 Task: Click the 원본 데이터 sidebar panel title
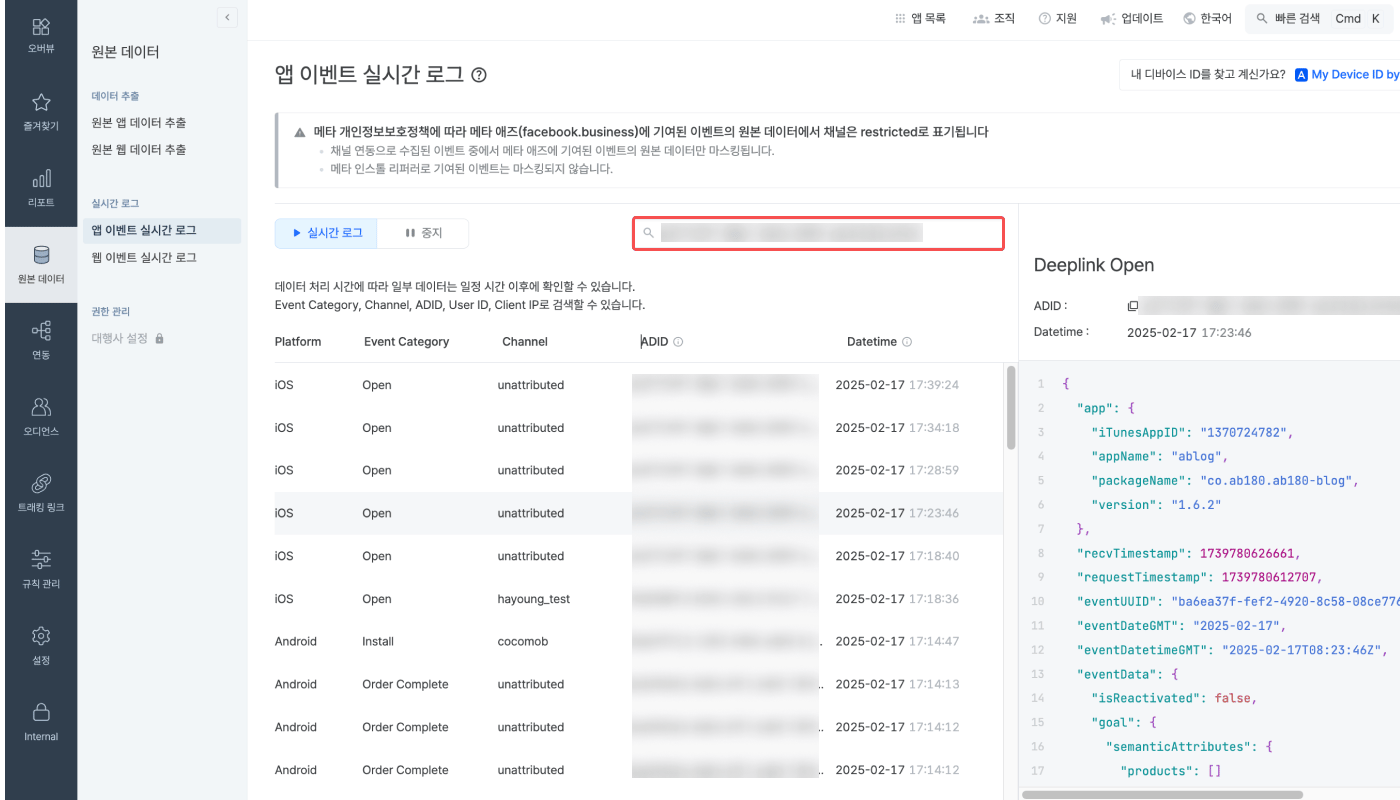125,52
